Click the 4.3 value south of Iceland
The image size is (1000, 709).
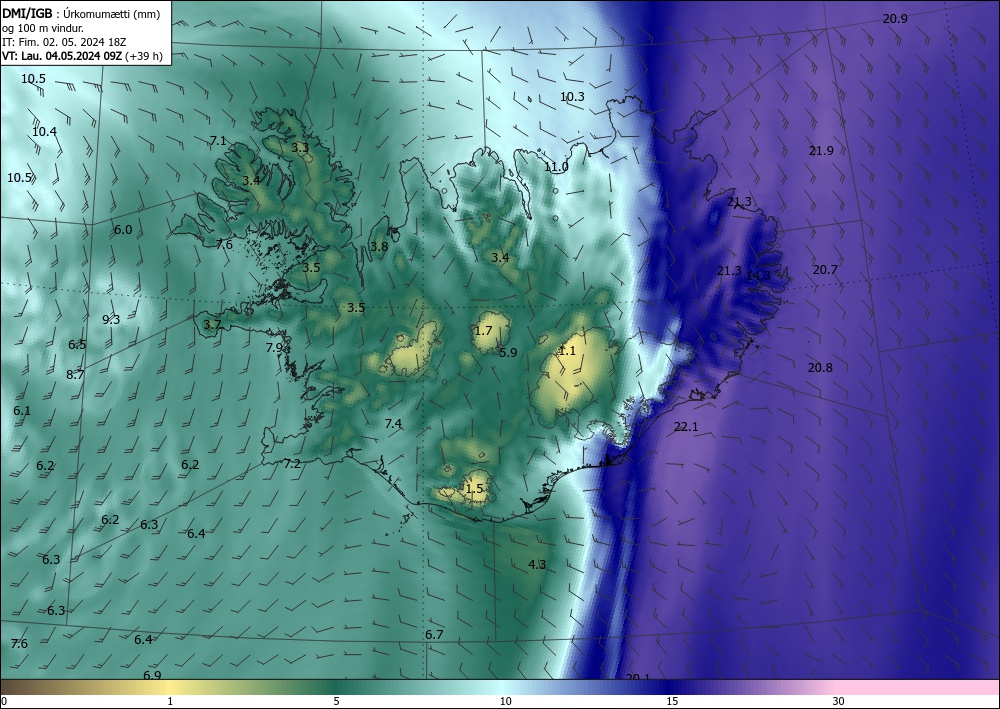pyautogui.click(x=538, y=564)
